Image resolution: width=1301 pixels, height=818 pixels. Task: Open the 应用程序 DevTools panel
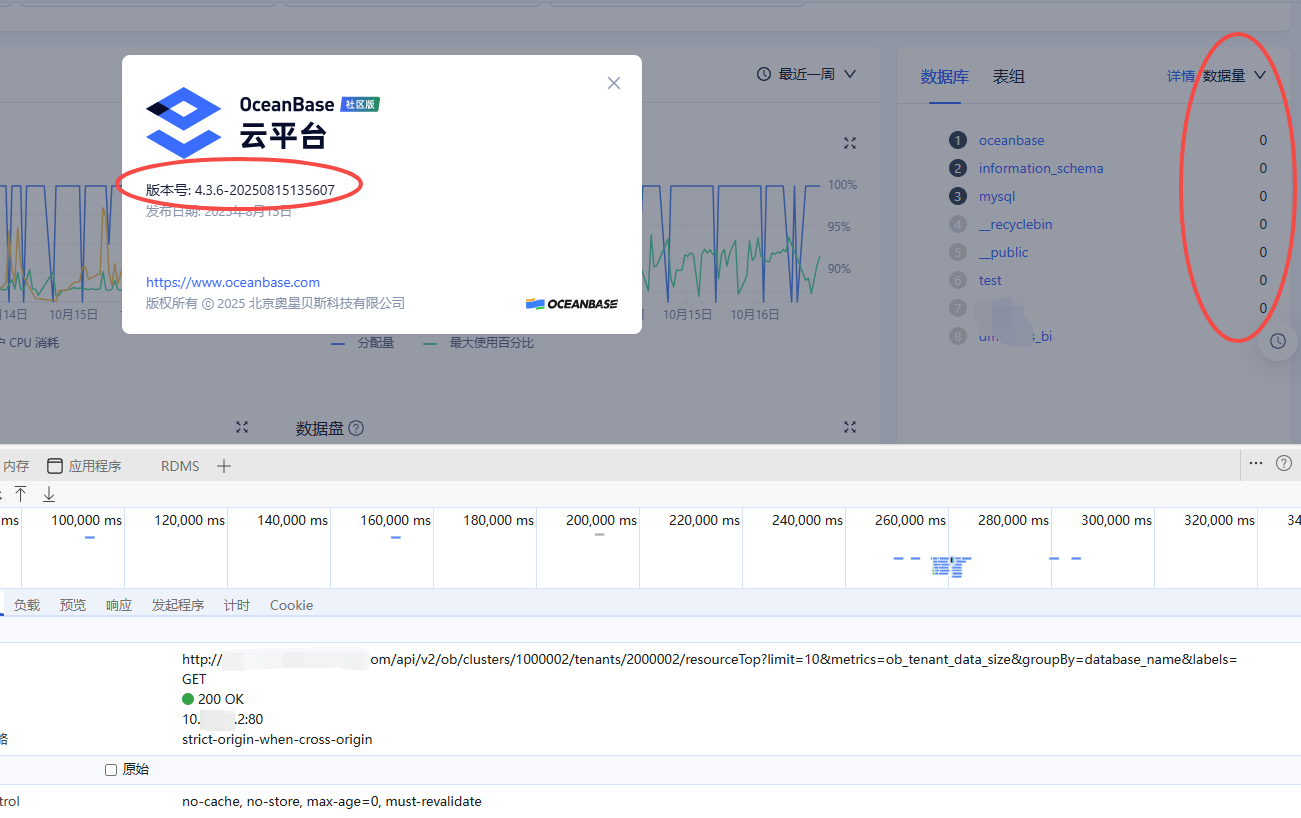click(84, 466)
